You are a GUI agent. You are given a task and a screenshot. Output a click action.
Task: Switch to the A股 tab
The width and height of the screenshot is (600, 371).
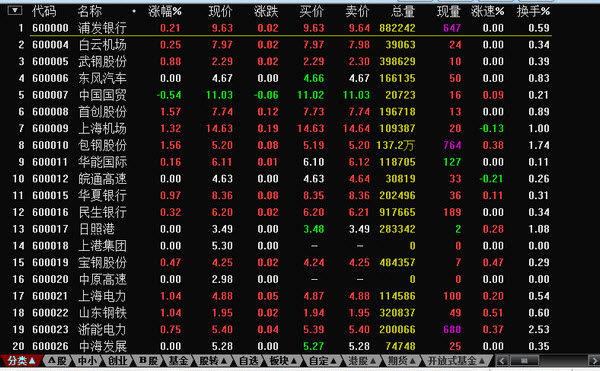(x=57, y=360)
